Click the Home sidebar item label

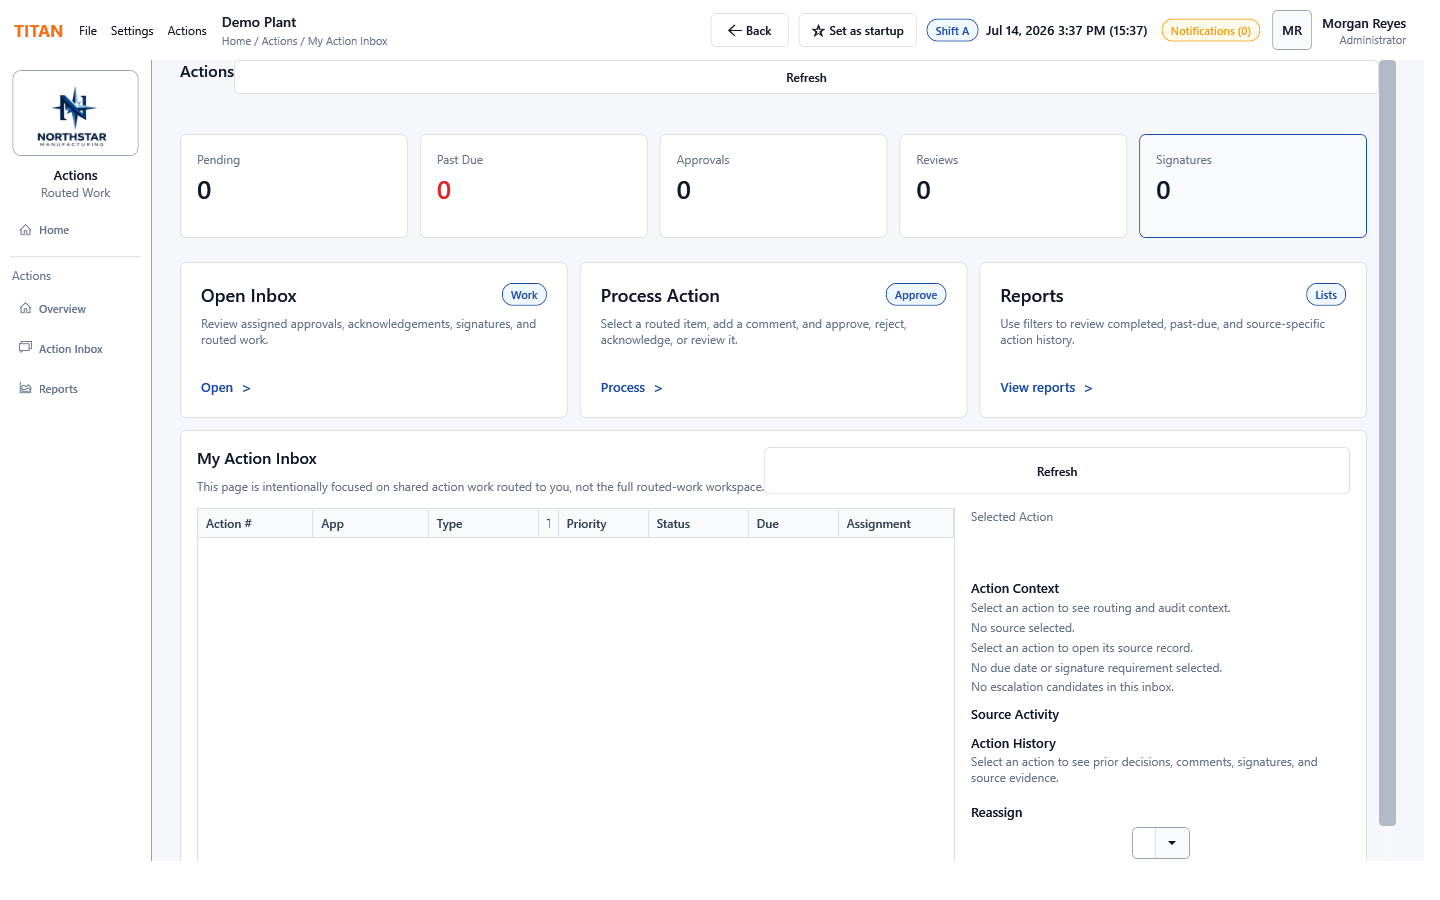[54, 230]
